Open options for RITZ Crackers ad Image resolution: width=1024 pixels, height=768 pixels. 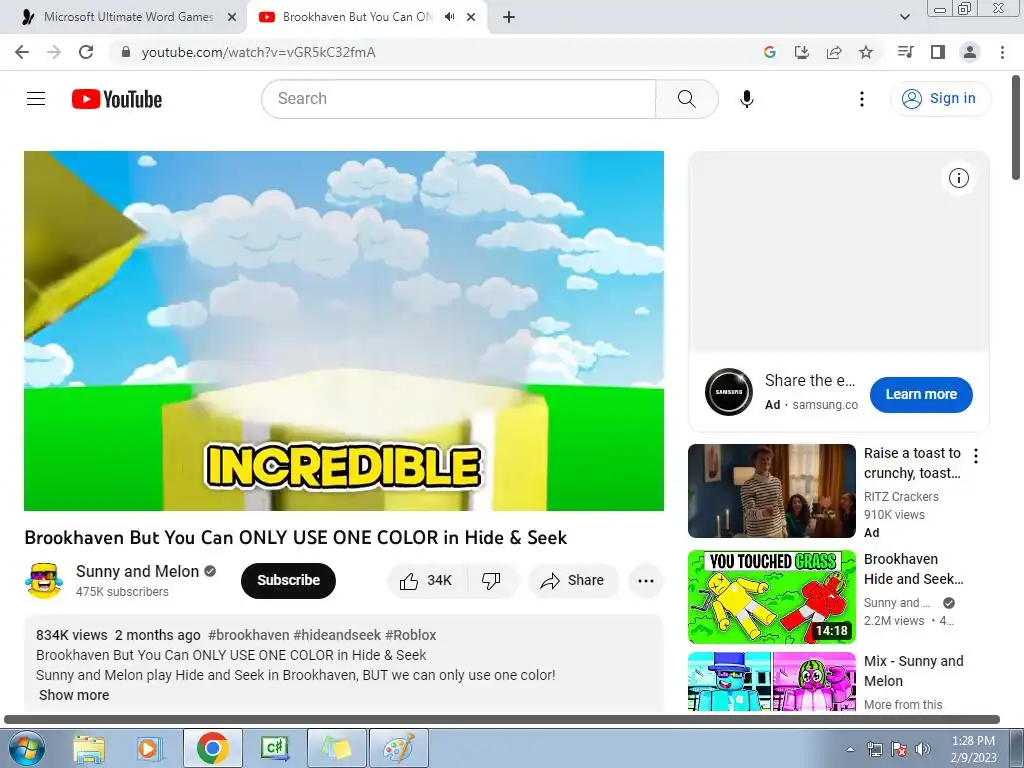tap(976, 456)
